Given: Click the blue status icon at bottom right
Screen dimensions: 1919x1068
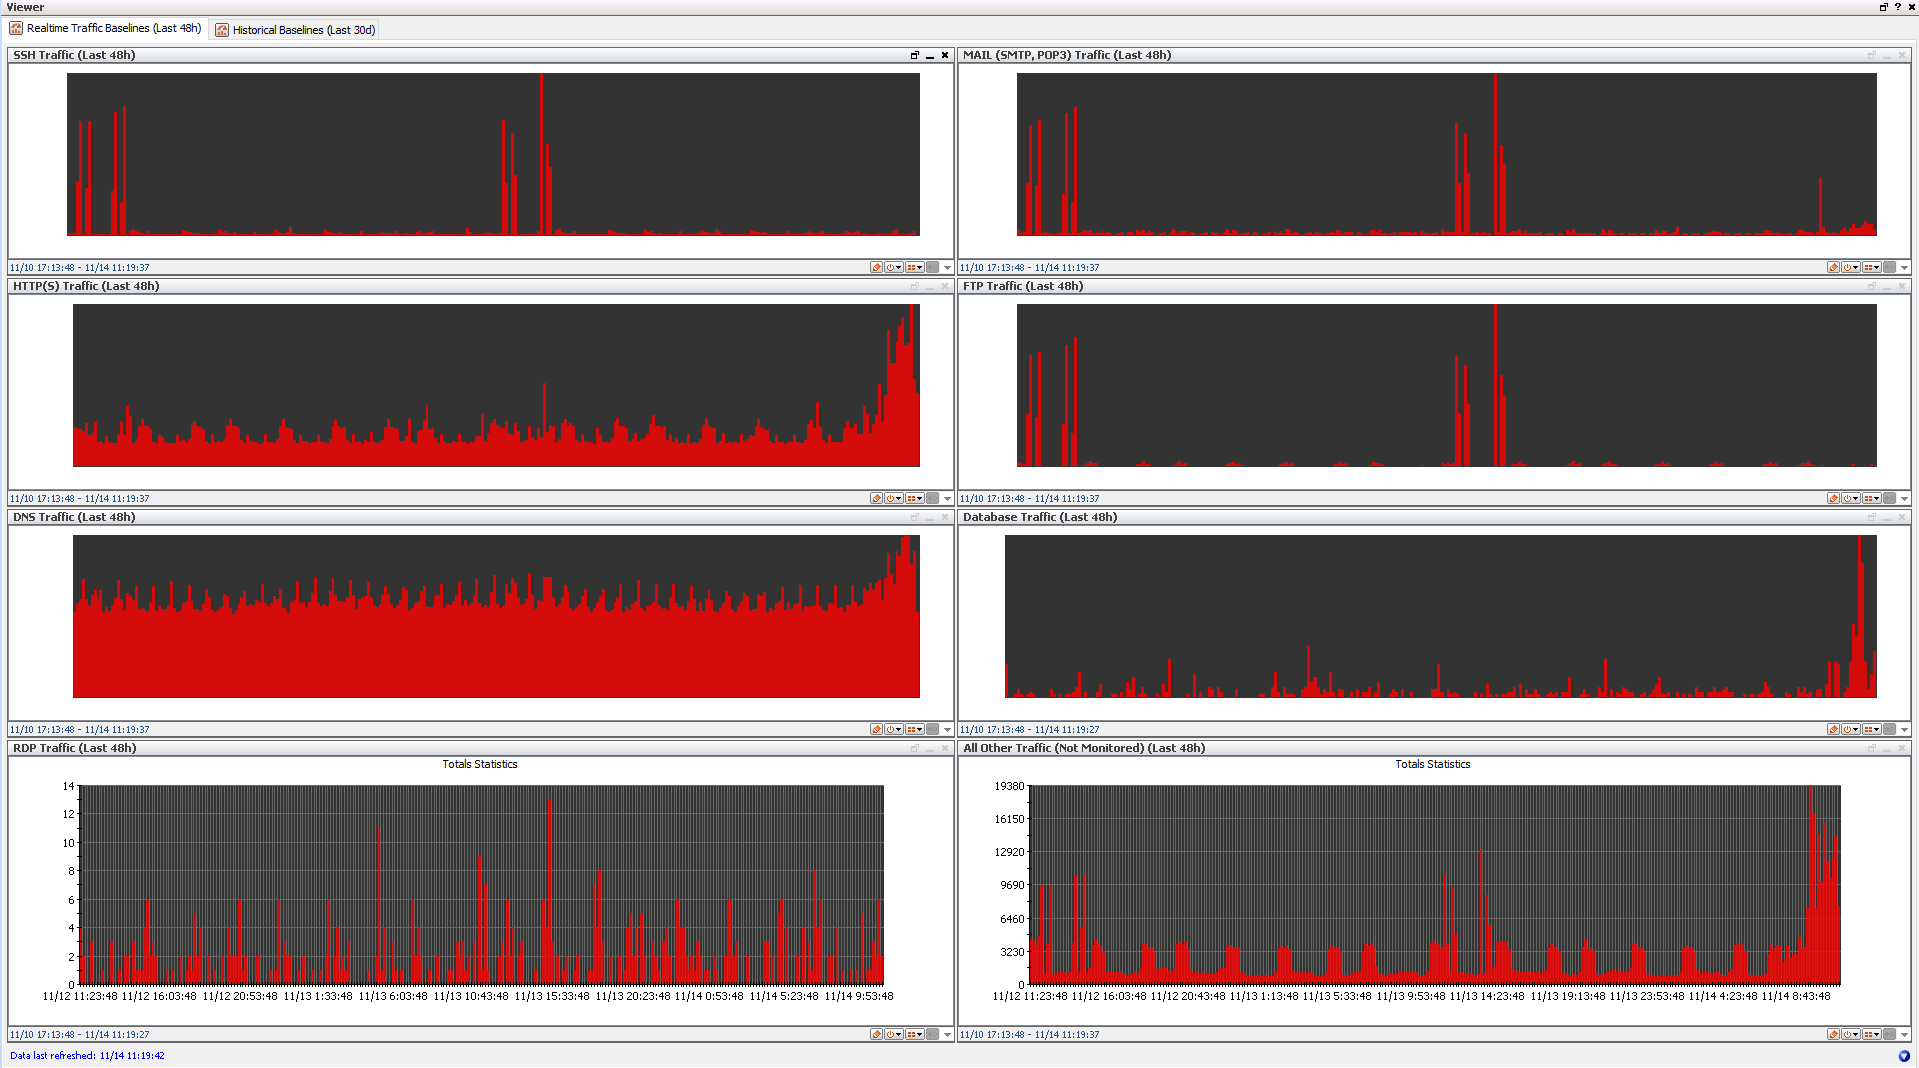Looking at the screenshot, I should (1904, 1056).
